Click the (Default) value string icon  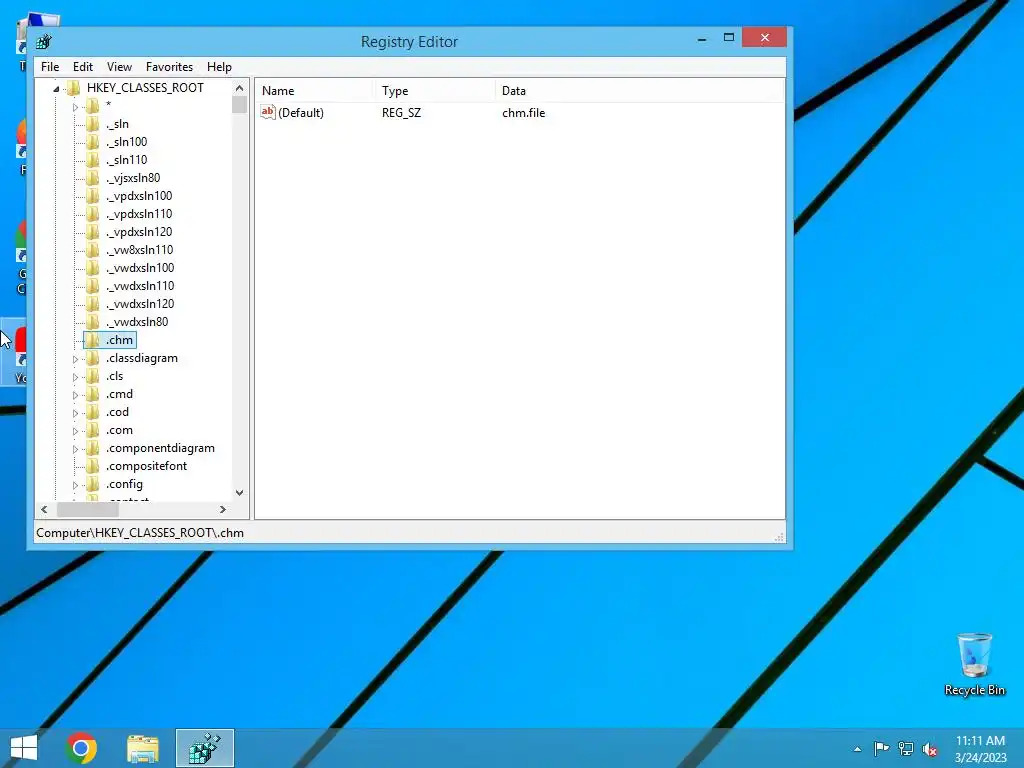pos(268,112)
